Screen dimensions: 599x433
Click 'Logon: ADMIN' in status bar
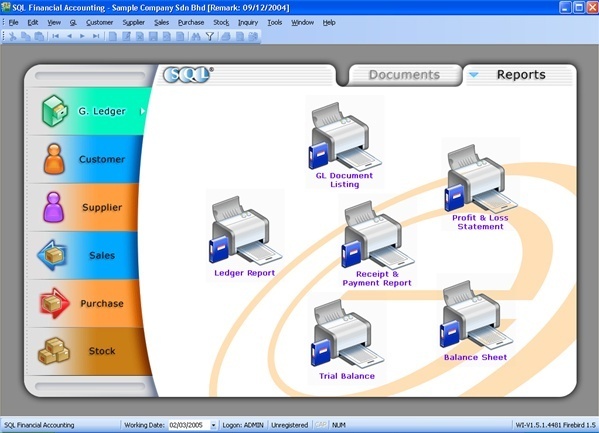[243, 425]
